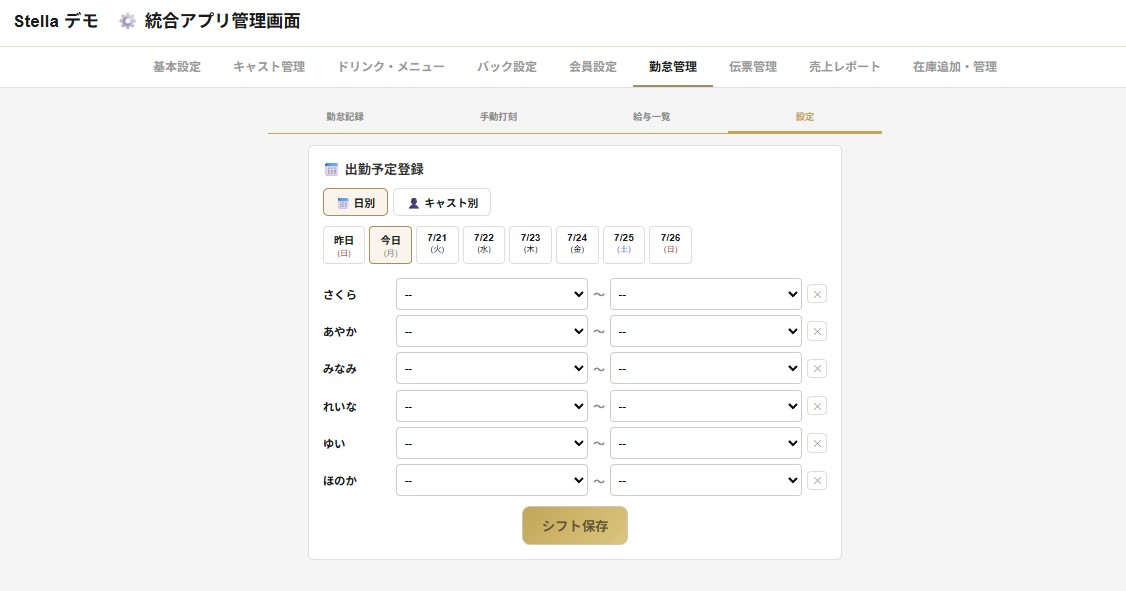Click the ゆい cast name label

coord(334,444)
